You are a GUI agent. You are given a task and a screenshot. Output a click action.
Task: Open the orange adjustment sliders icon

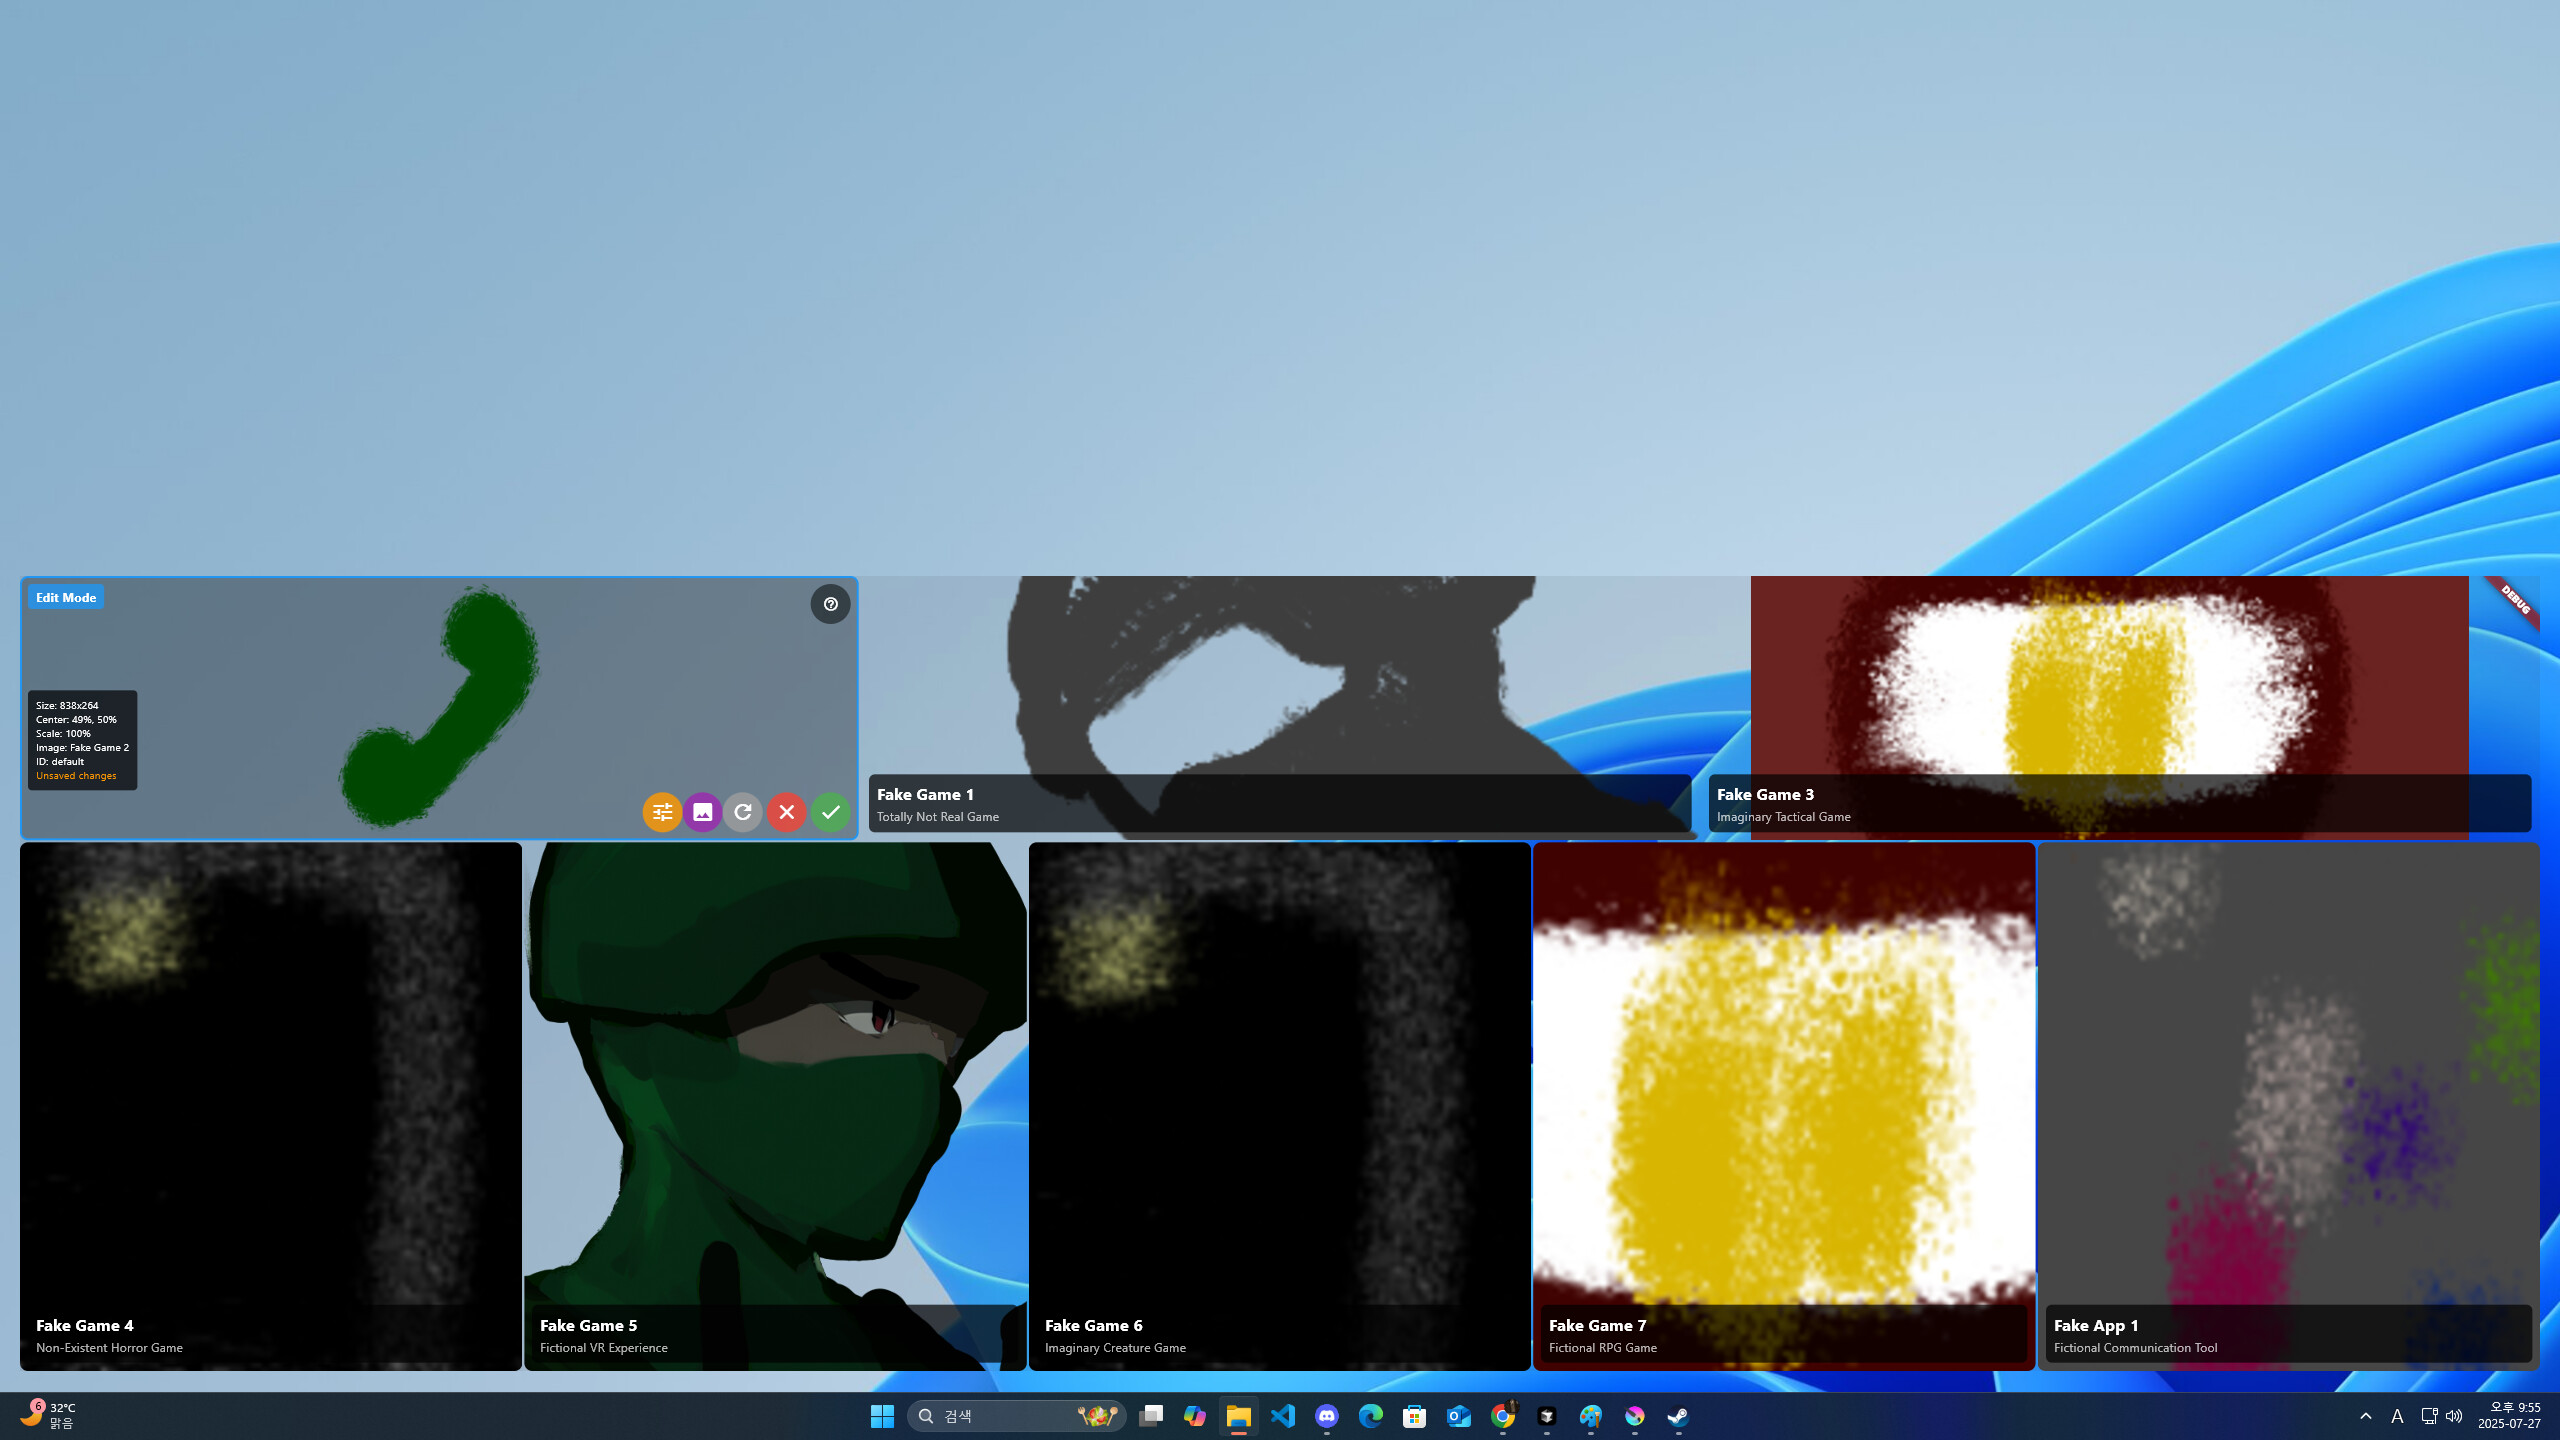click(662, 812)
